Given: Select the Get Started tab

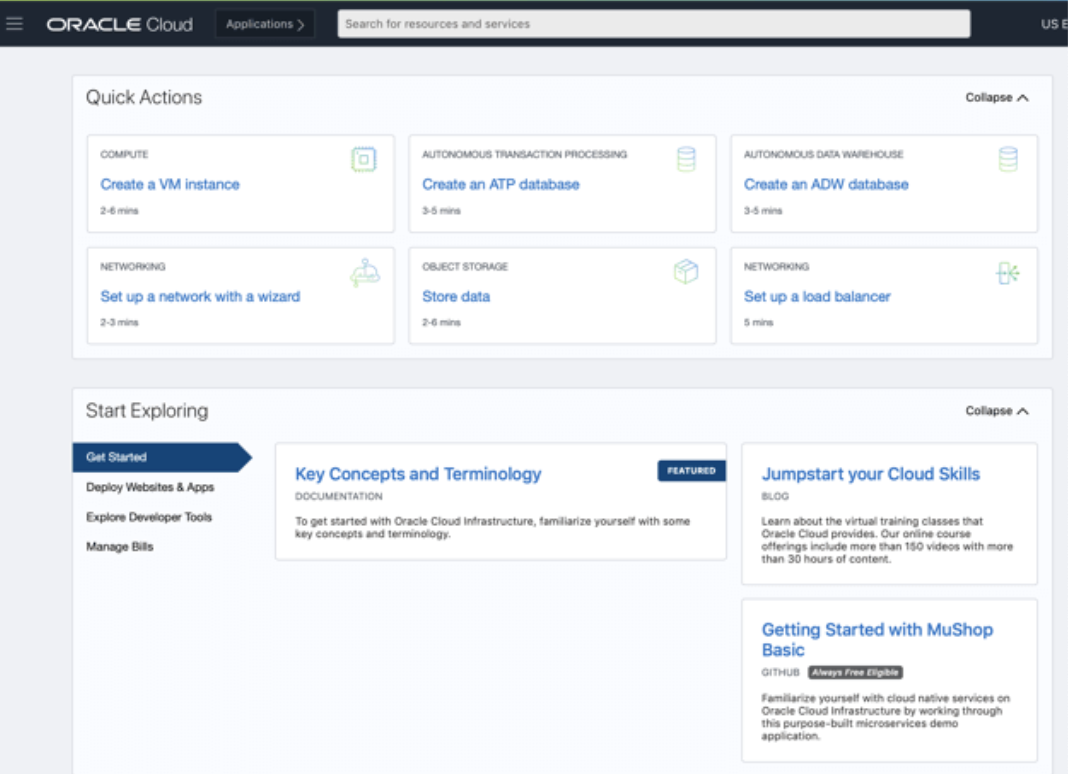Looking at the screenshot, I should (x=162, y=457).
